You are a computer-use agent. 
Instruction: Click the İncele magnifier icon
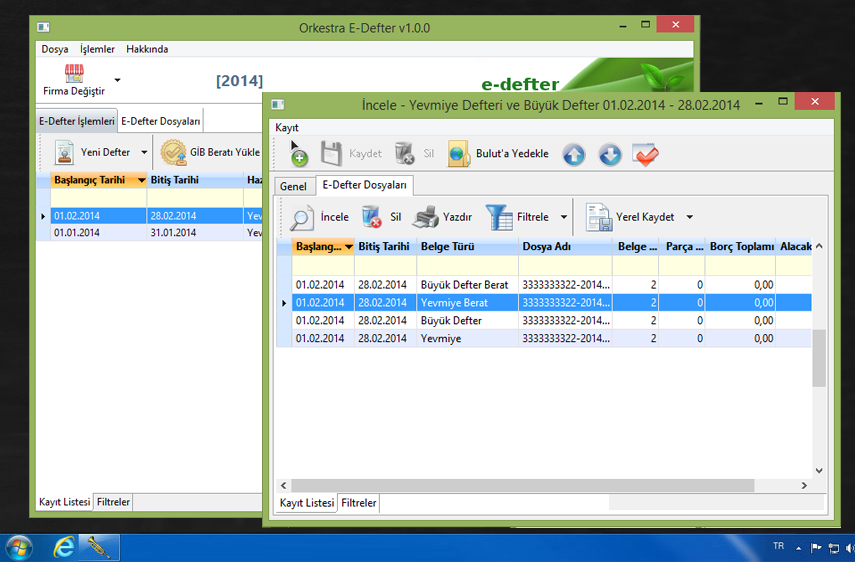(x=302, y=217)
